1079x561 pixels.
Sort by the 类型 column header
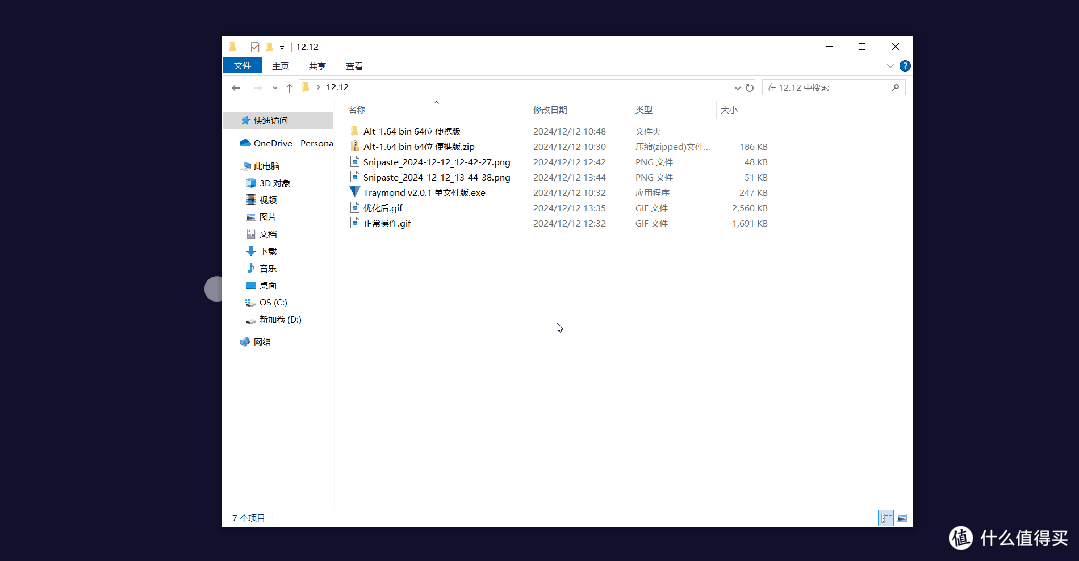coord(644,110)
